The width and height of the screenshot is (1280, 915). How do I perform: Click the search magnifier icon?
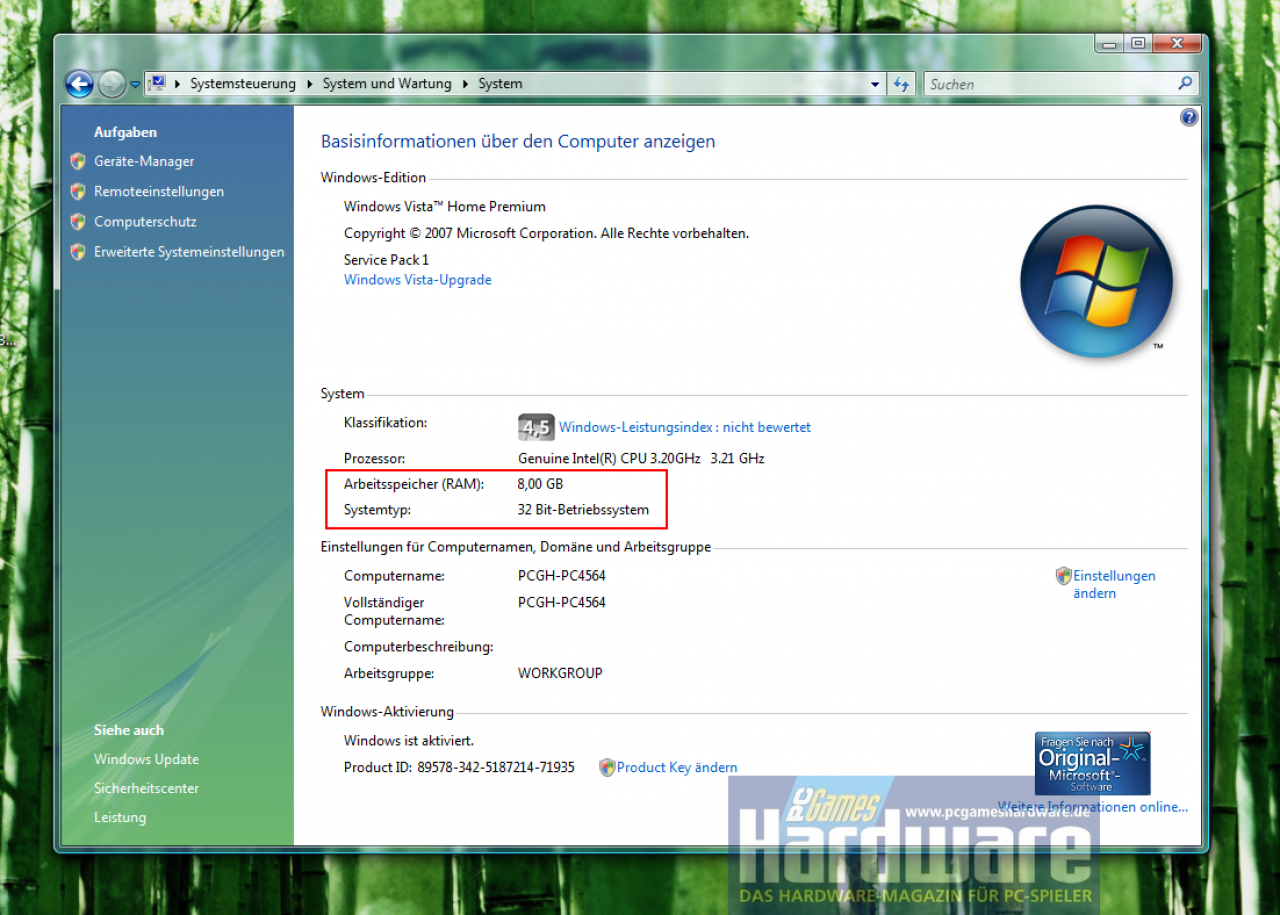coord(1185,84)
